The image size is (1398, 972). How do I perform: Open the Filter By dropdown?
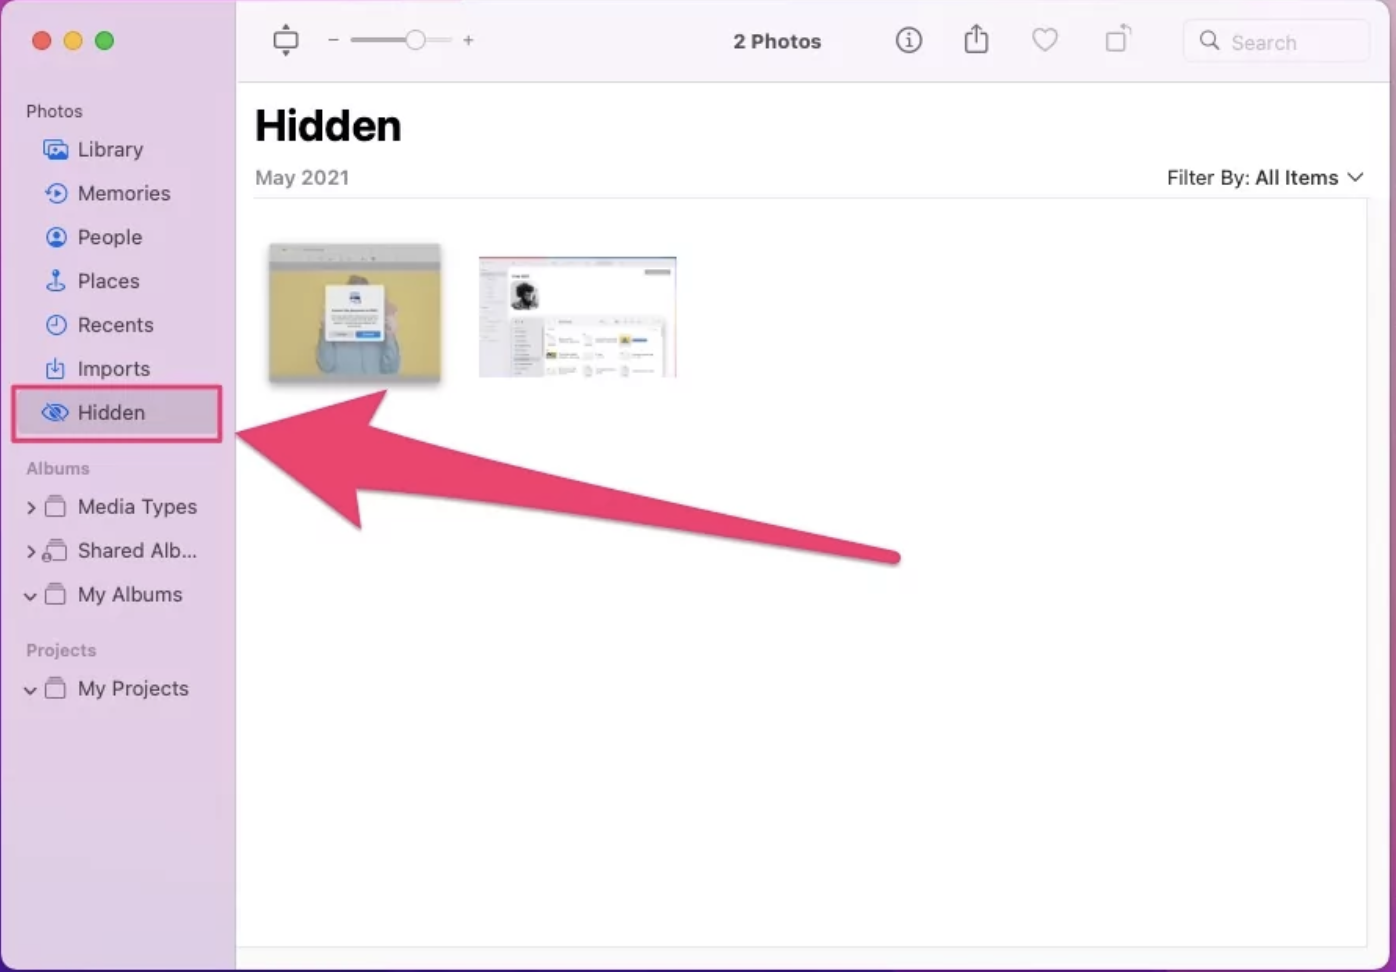tap(1264, 178)
